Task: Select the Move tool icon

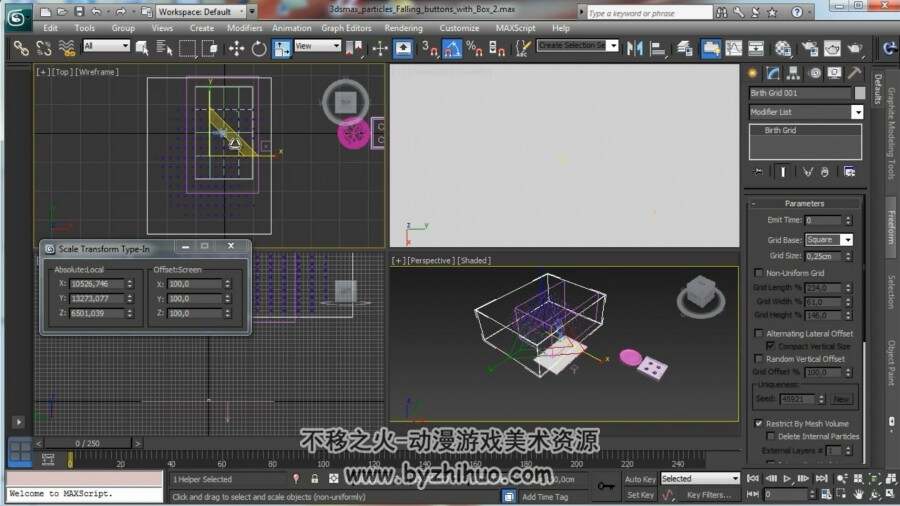Action: tap(236, 48)
